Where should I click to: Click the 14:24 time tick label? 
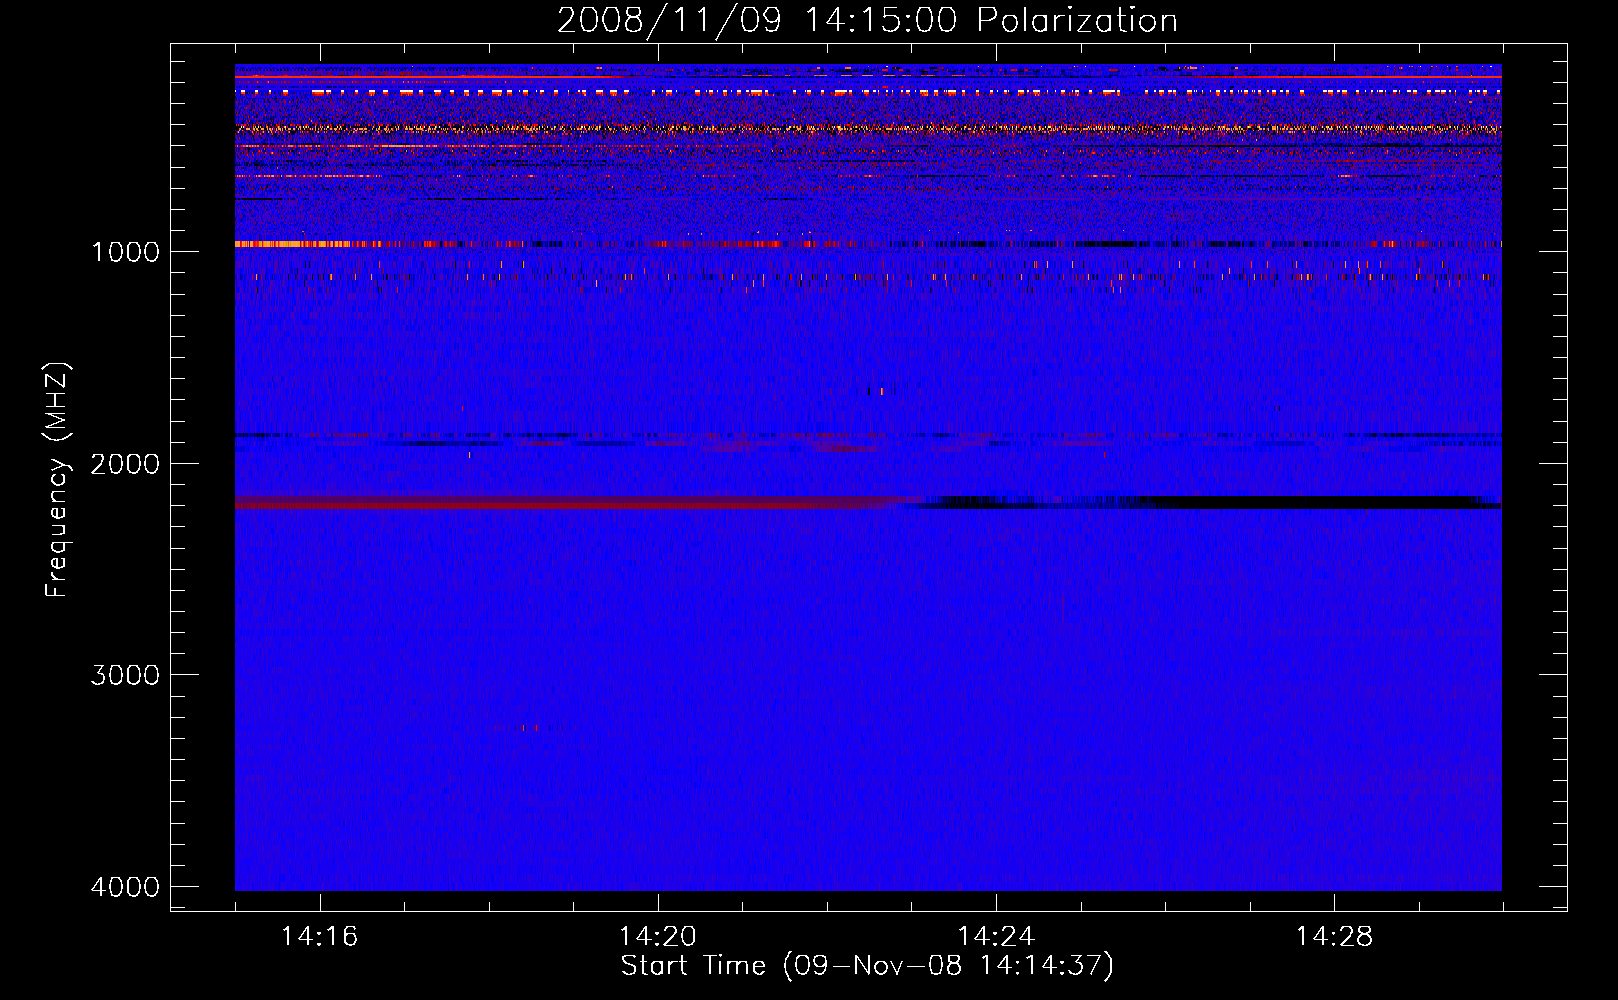pos(996,936)
